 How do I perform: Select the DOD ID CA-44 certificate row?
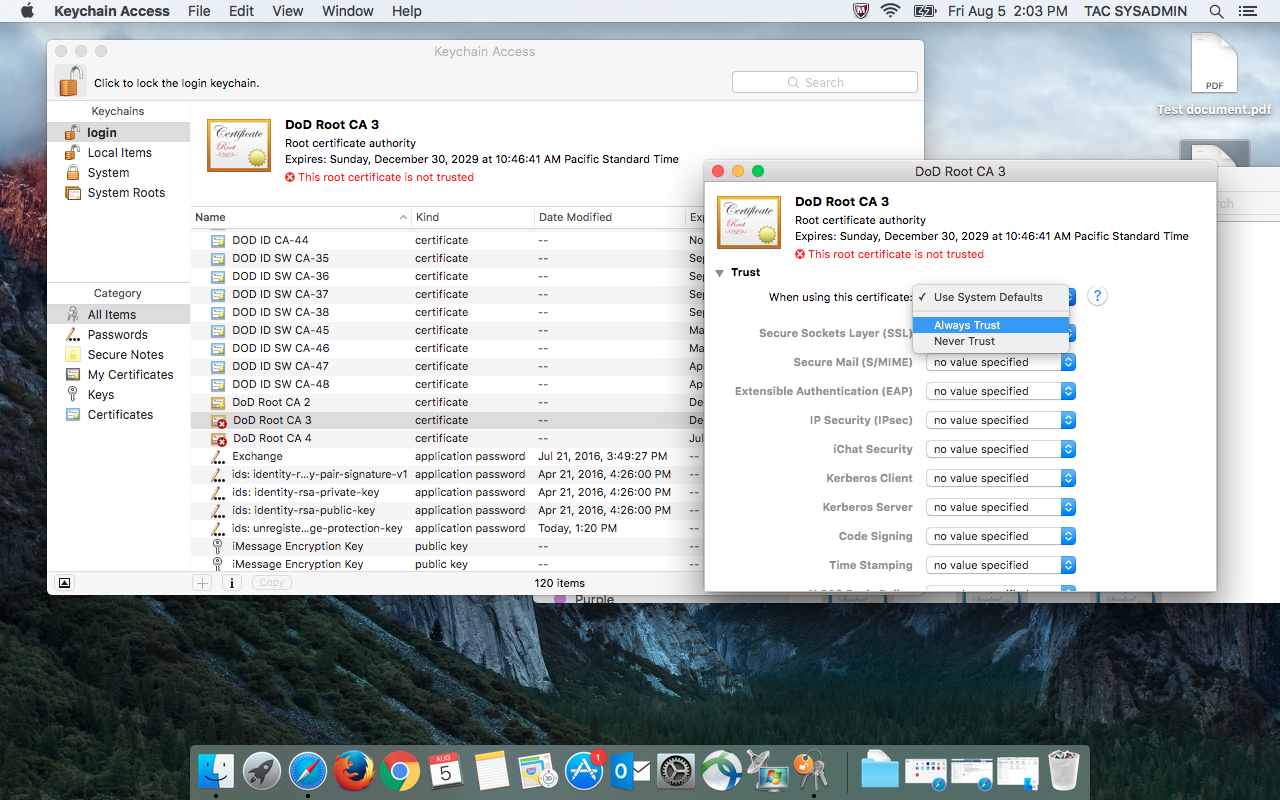[447, 240]
